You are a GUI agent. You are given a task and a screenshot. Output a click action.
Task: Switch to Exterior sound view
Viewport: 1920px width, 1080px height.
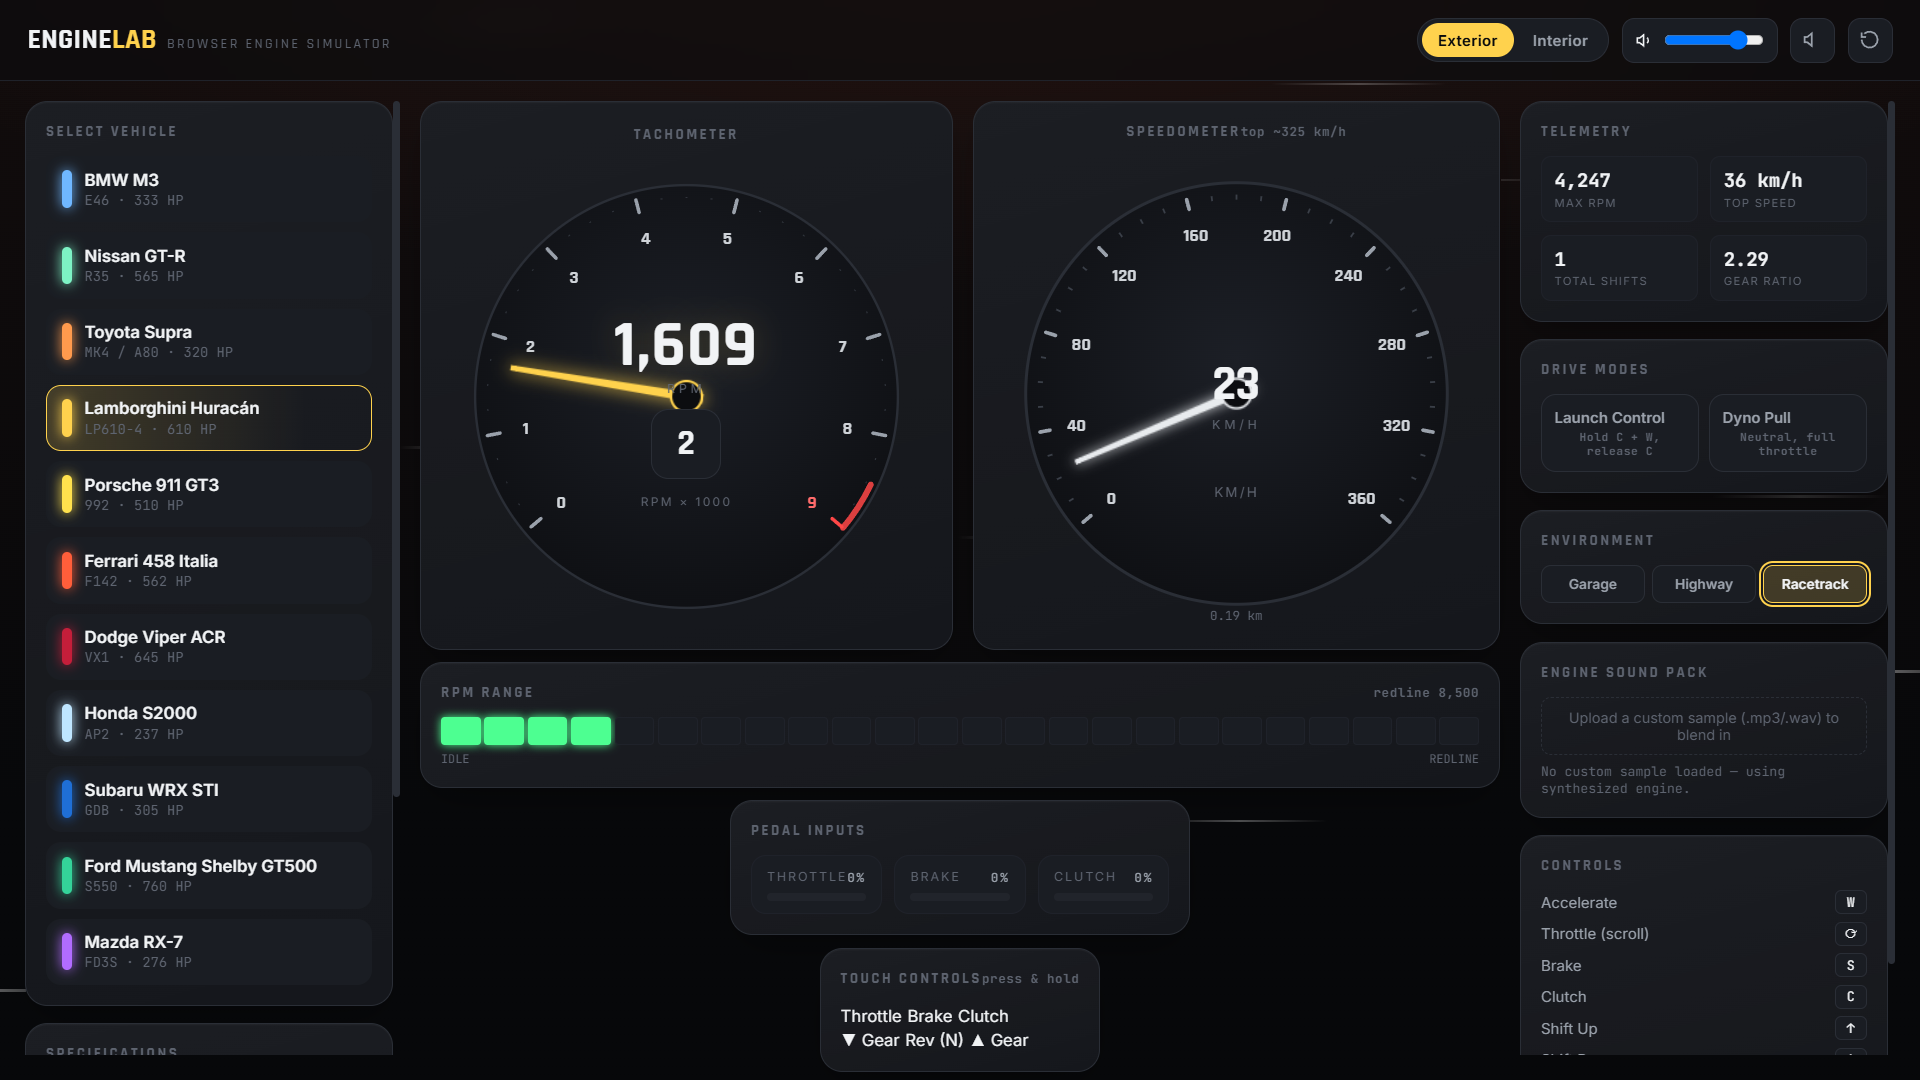(1467, 41)
